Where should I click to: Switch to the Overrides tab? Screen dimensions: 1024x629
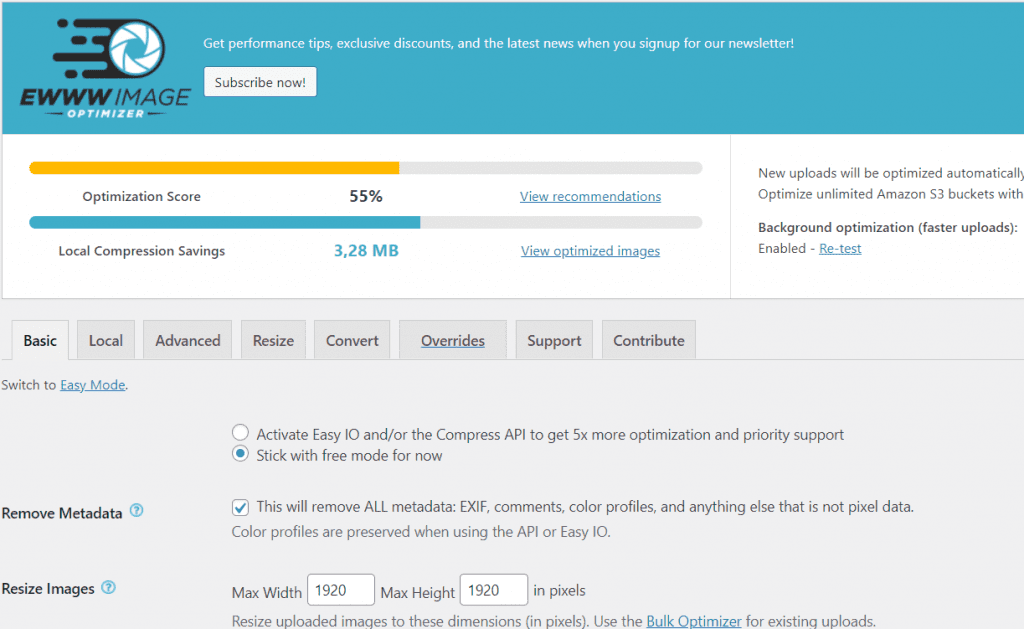click(452, 340)
